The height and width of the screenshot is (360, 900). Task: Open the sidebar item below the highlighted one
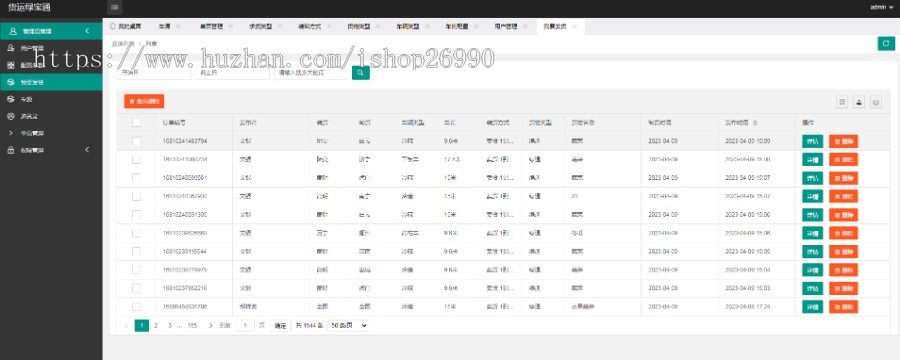click(x=51, y=99)
